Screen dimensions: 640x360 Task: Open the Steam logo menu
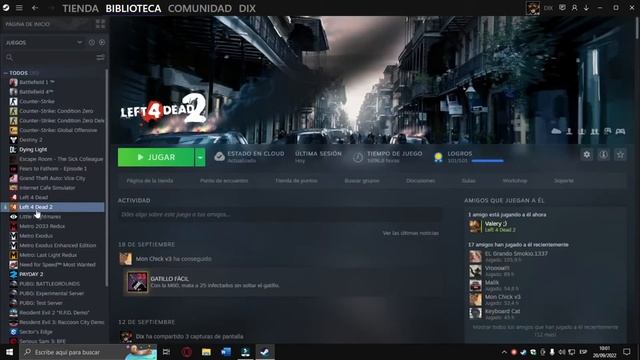pyautogui.click(x=6, y=8)
